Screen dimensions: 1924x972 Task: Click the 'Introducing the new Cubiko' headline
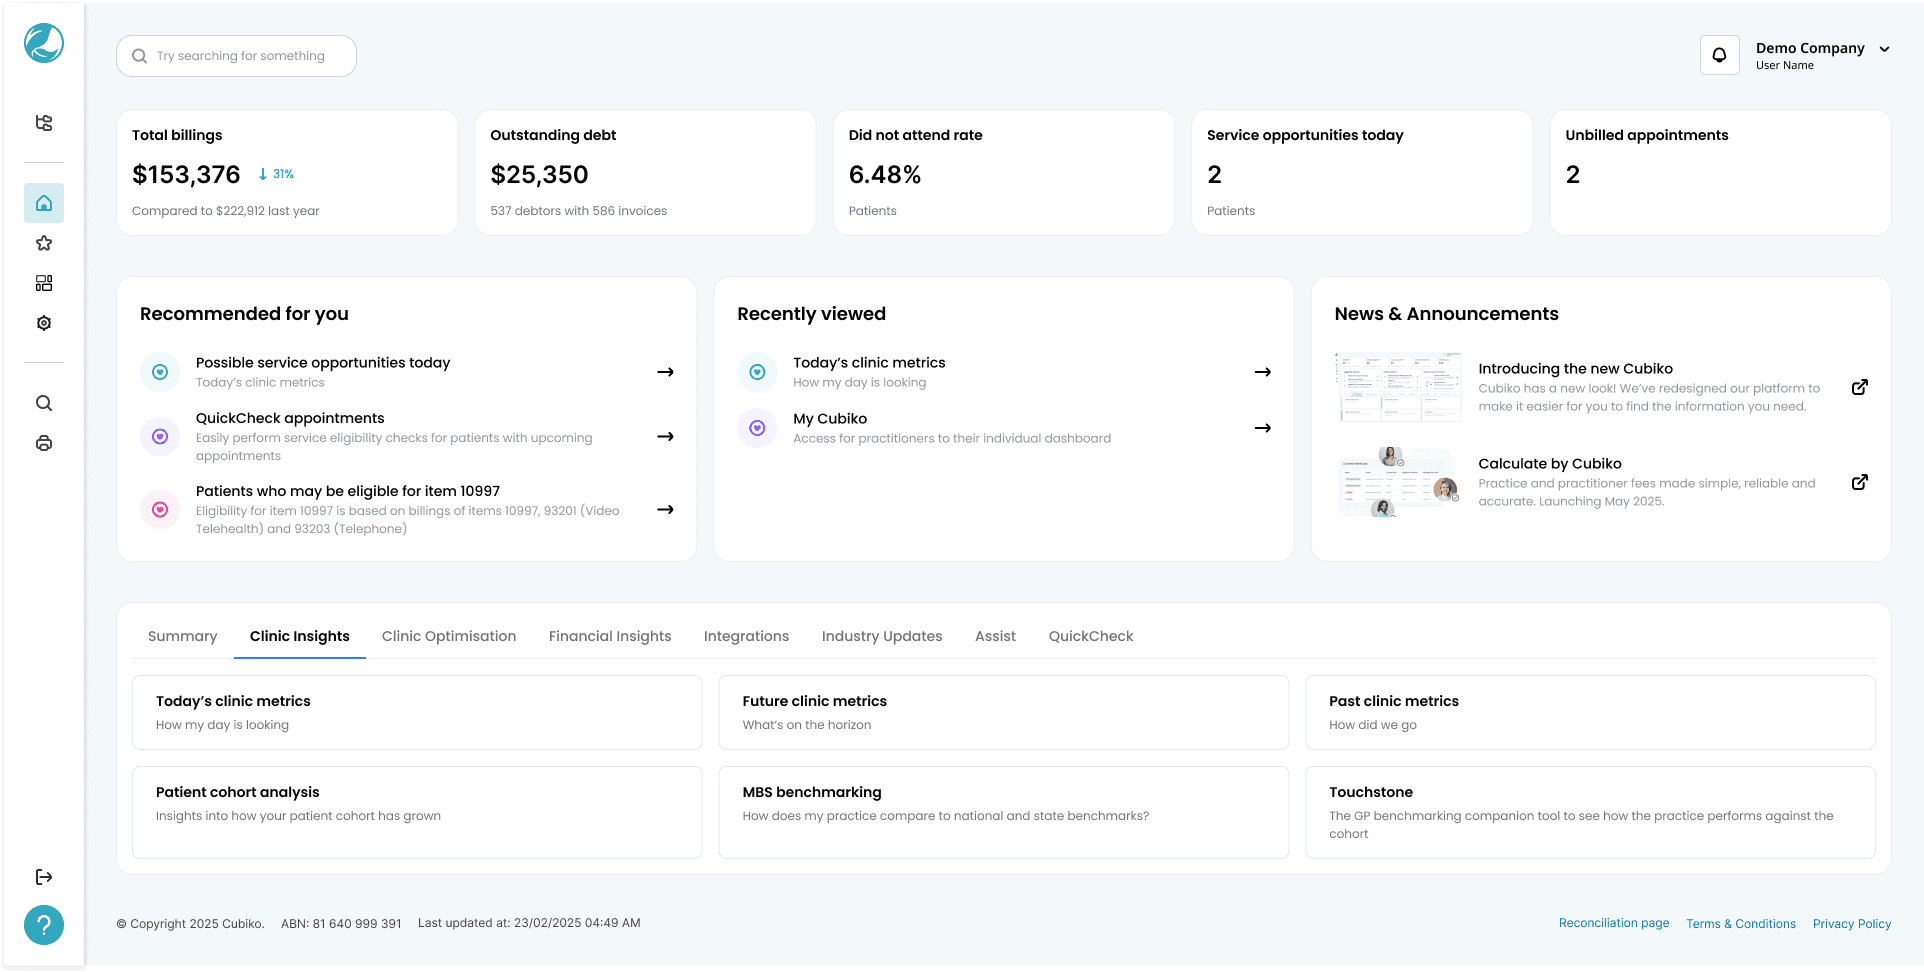tap(1575, 369)
